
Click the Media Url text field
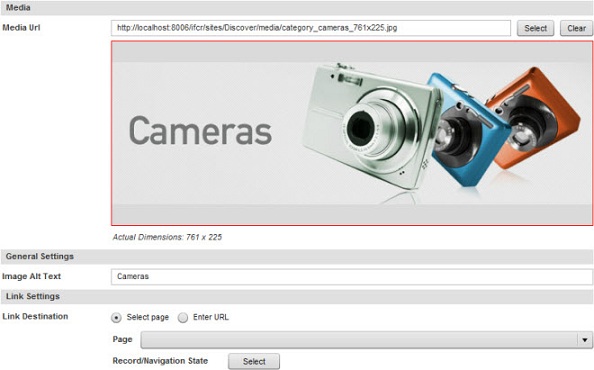coord(311,28)
